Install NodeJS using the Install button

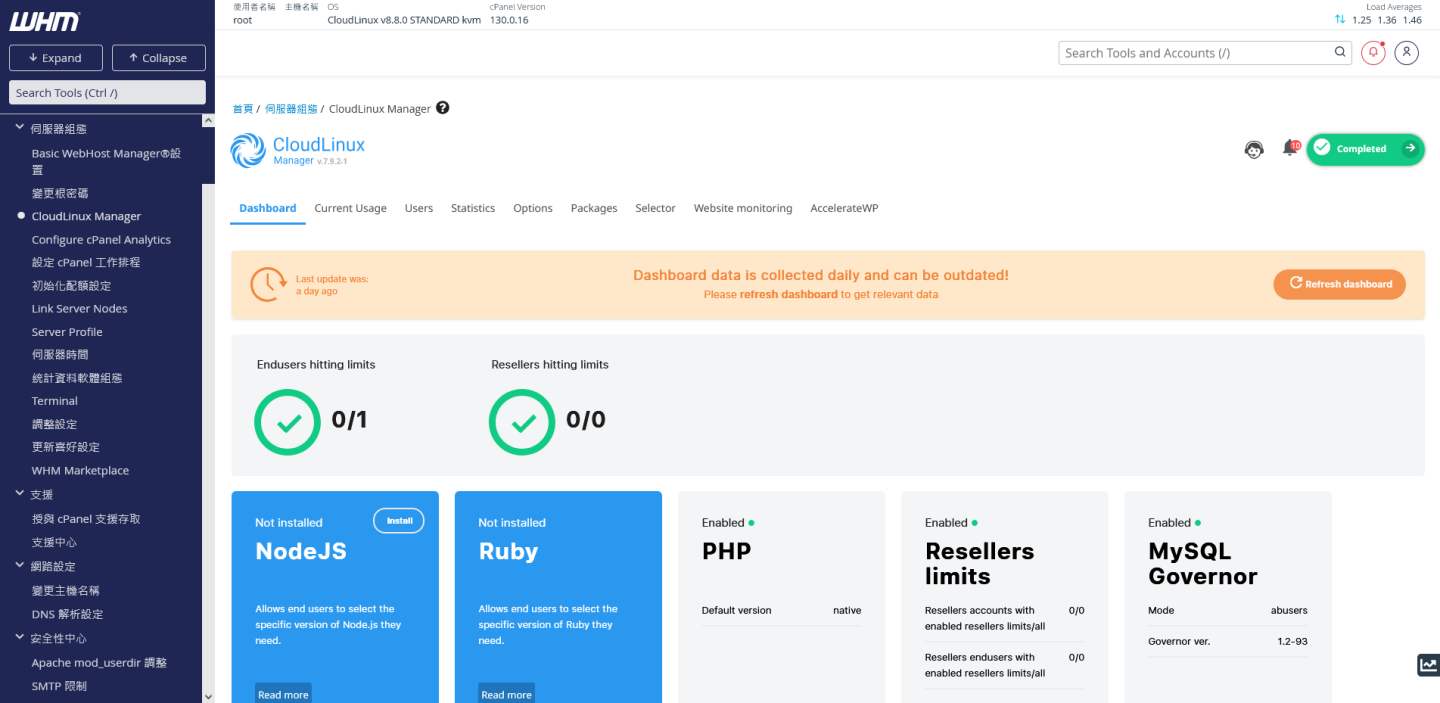click(x=399, y=521)
